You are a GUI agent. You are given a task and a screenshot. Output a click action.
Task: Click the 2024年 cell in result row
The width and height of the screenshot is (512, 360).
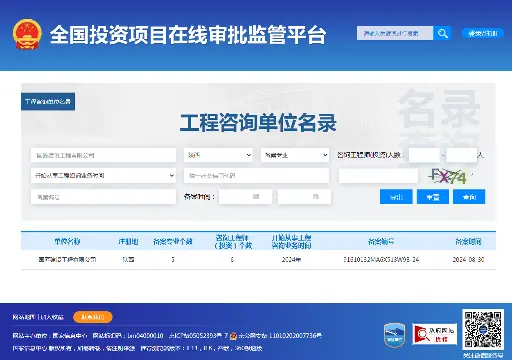click(291, 259)
